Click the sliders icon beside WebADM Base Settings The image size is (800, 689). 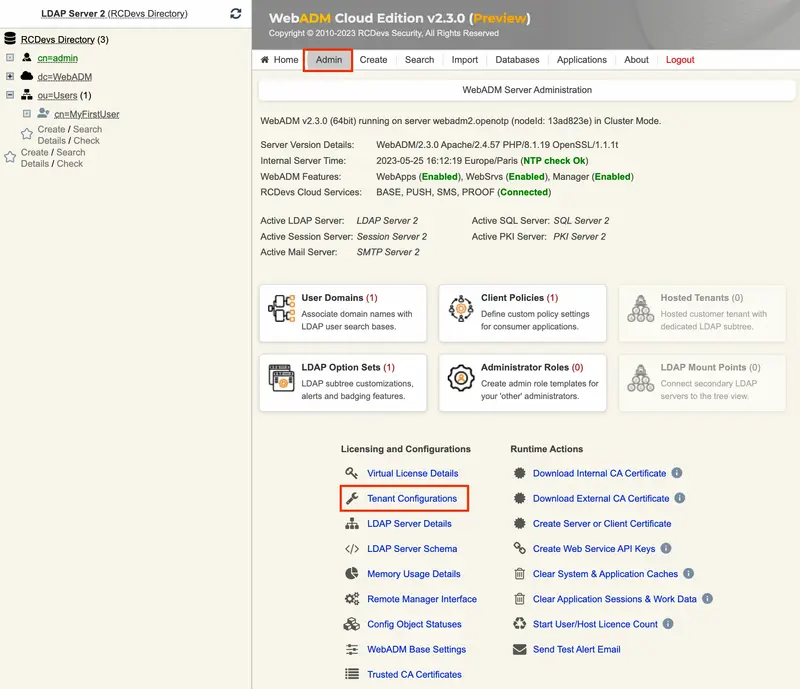(x=352, y=649)
